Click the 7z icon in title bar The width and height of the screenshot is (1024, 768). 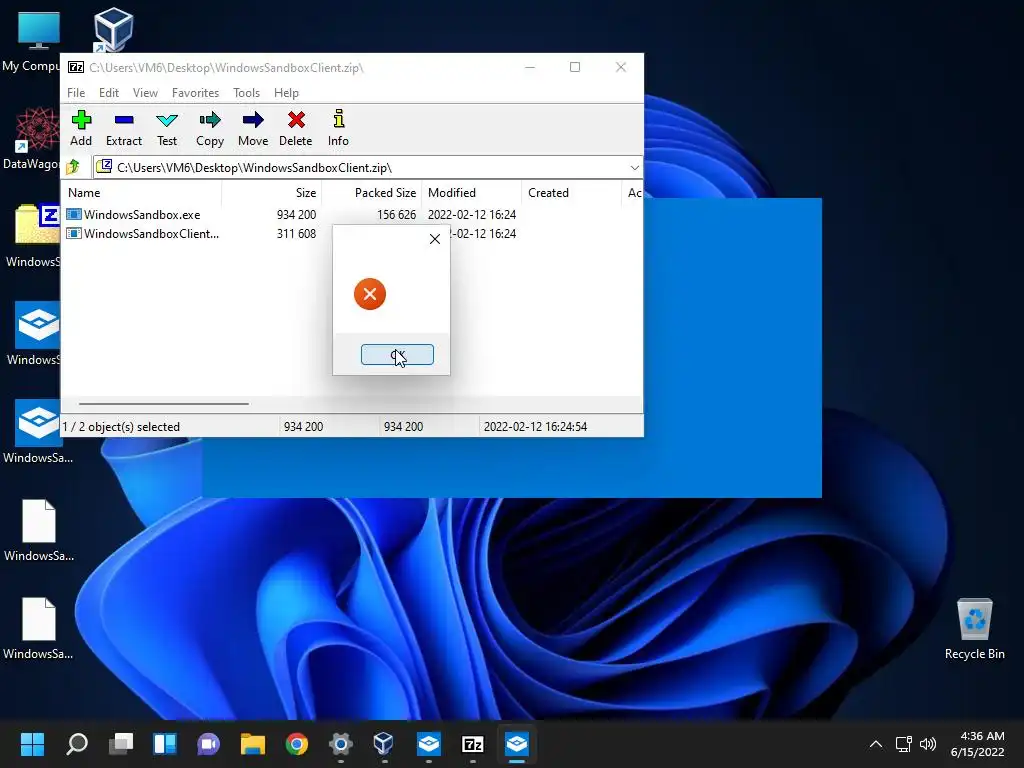tap(76, 67)
